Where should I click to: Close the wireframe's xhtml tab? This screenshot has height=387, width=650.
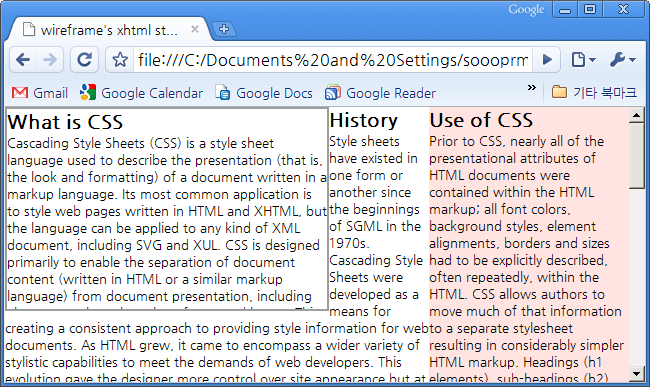click(x=195, y=29)
